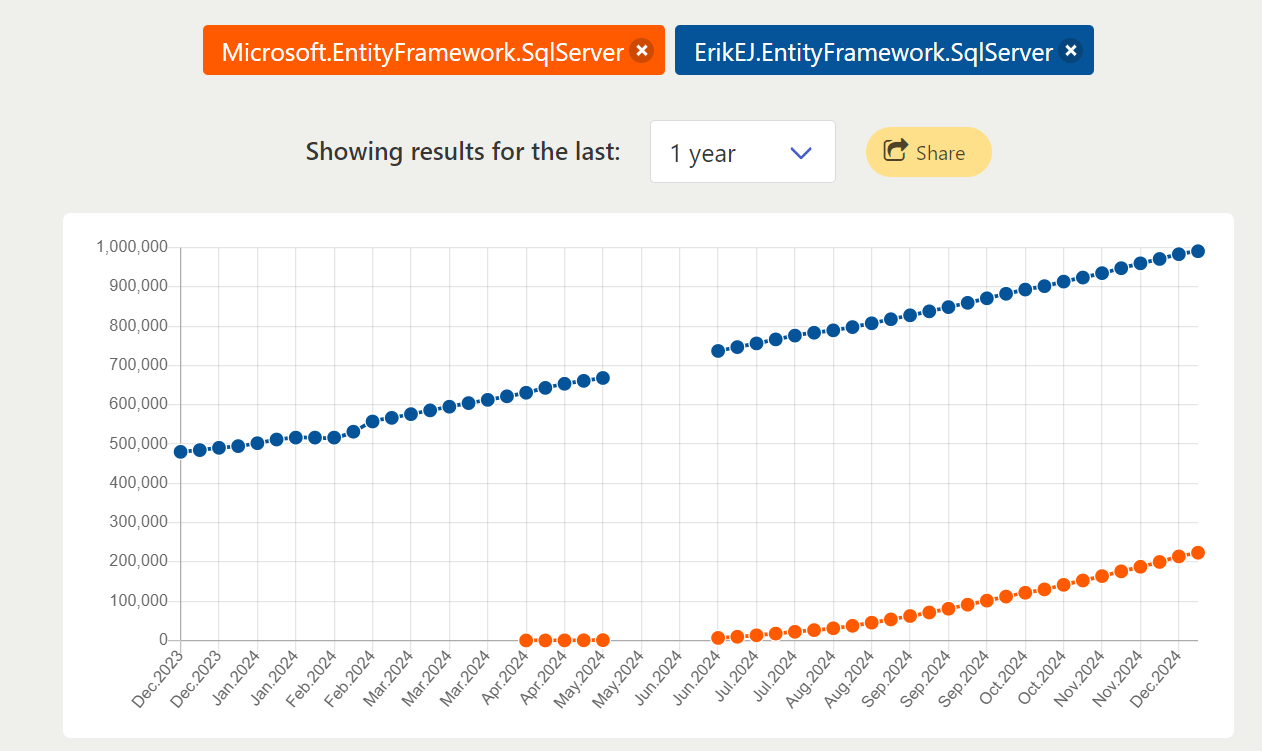The height and width of the screenshot is (751, 1262).
Task: Click the blue ErikEJ.EntityFramework.SqlServer tag label
Action: click(873, 52)
